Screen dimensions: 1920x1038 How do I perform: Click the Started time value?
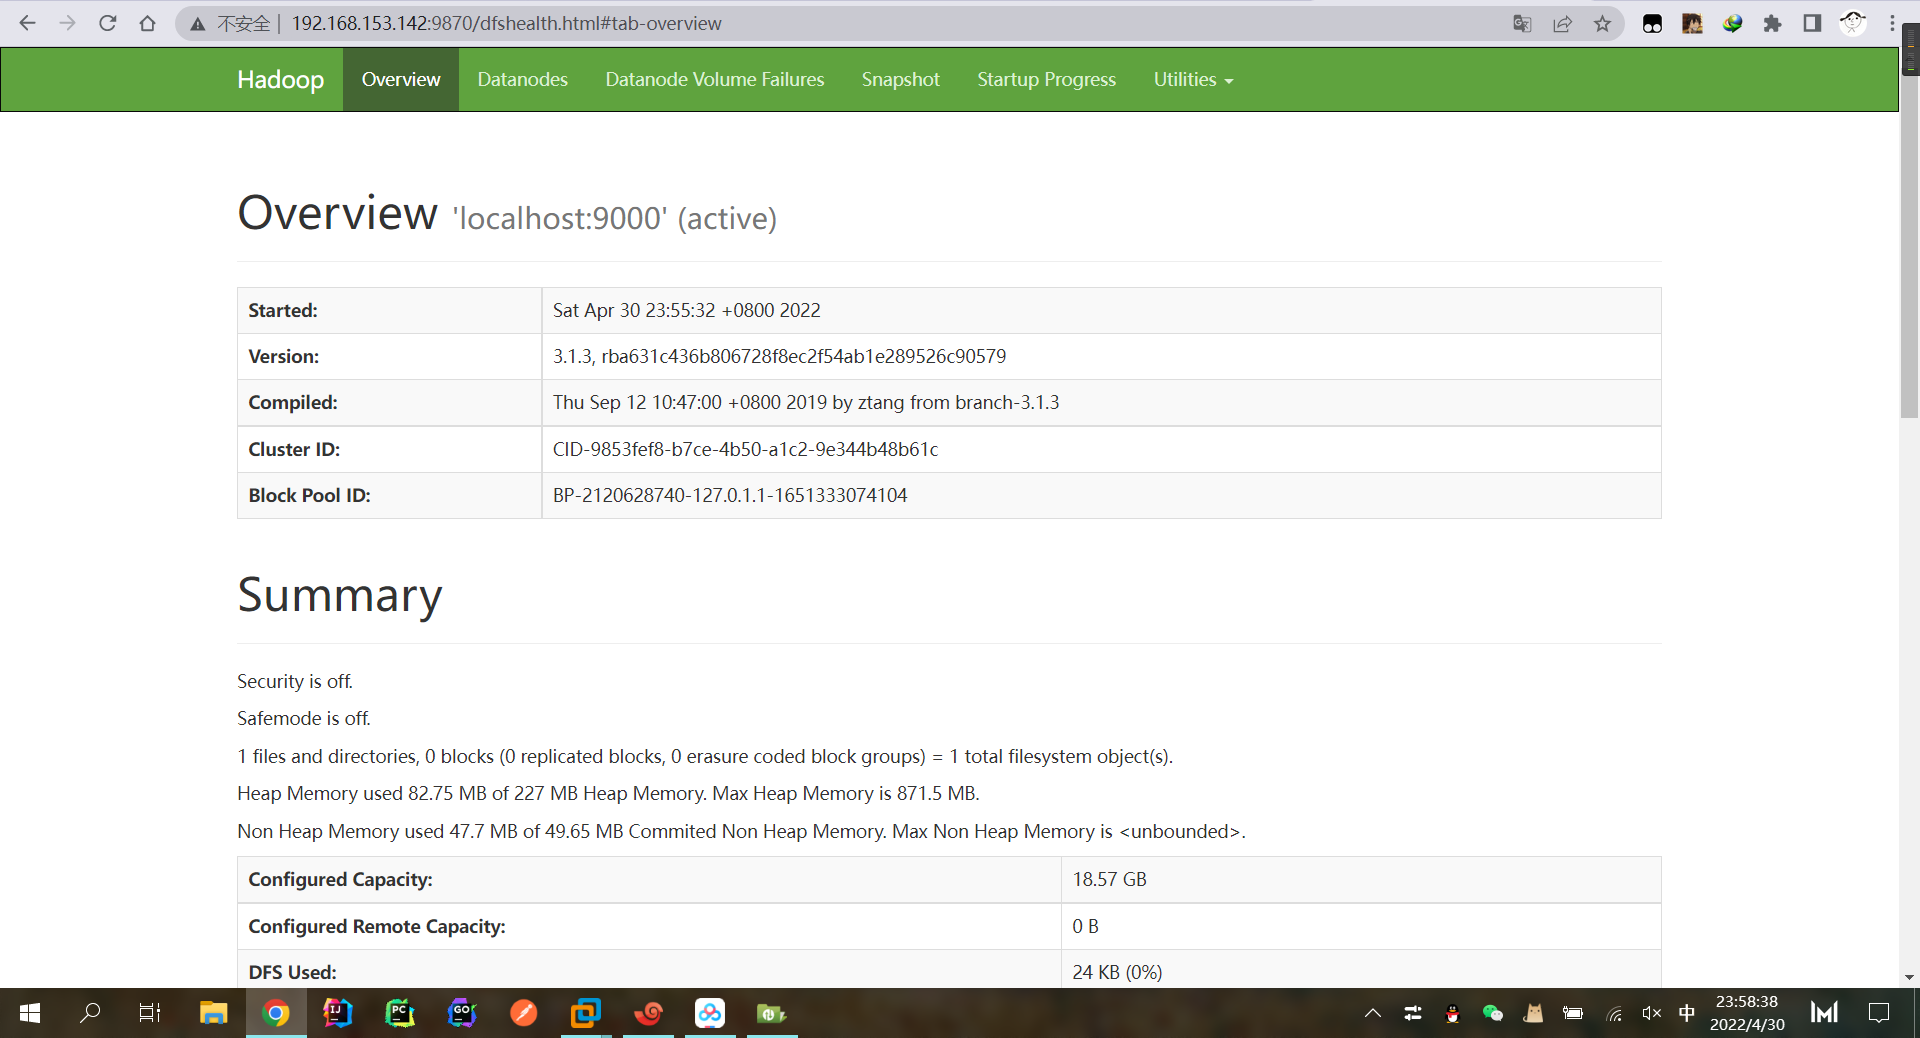[x=687, y=310]
